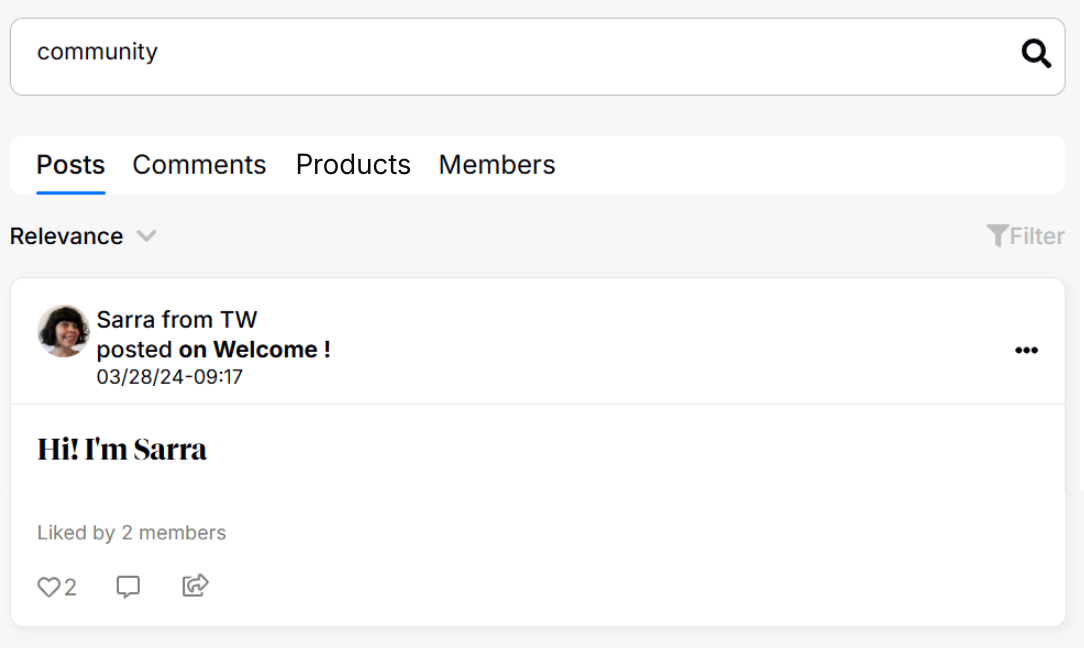This screenshot has height=649, width=1084.
Task: Click the like count number beside heart
Action: (x=70, y=588)
